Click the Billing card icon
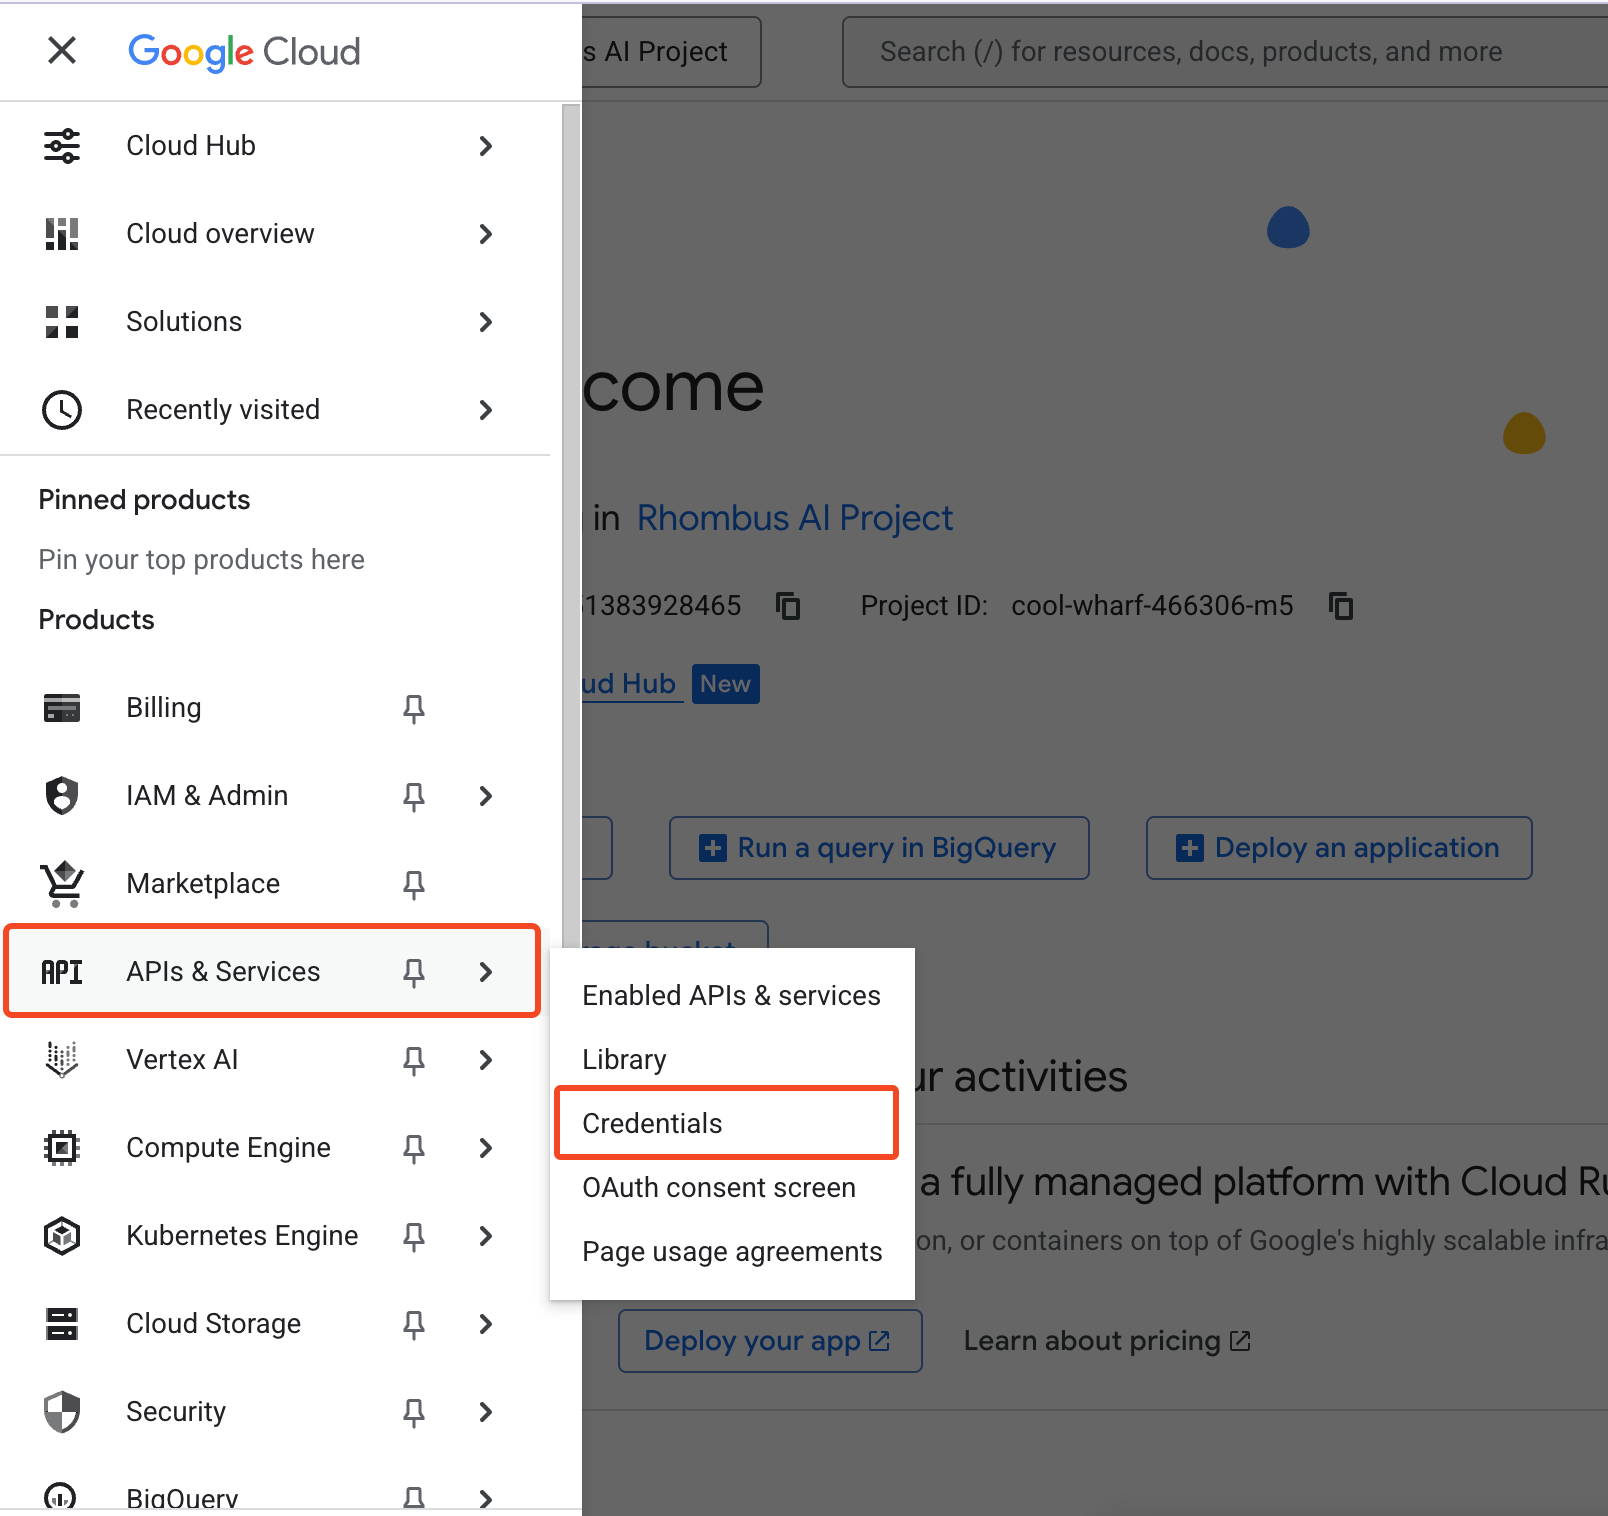This screenshot has height=1516, width=1608. tap(62, 708)
